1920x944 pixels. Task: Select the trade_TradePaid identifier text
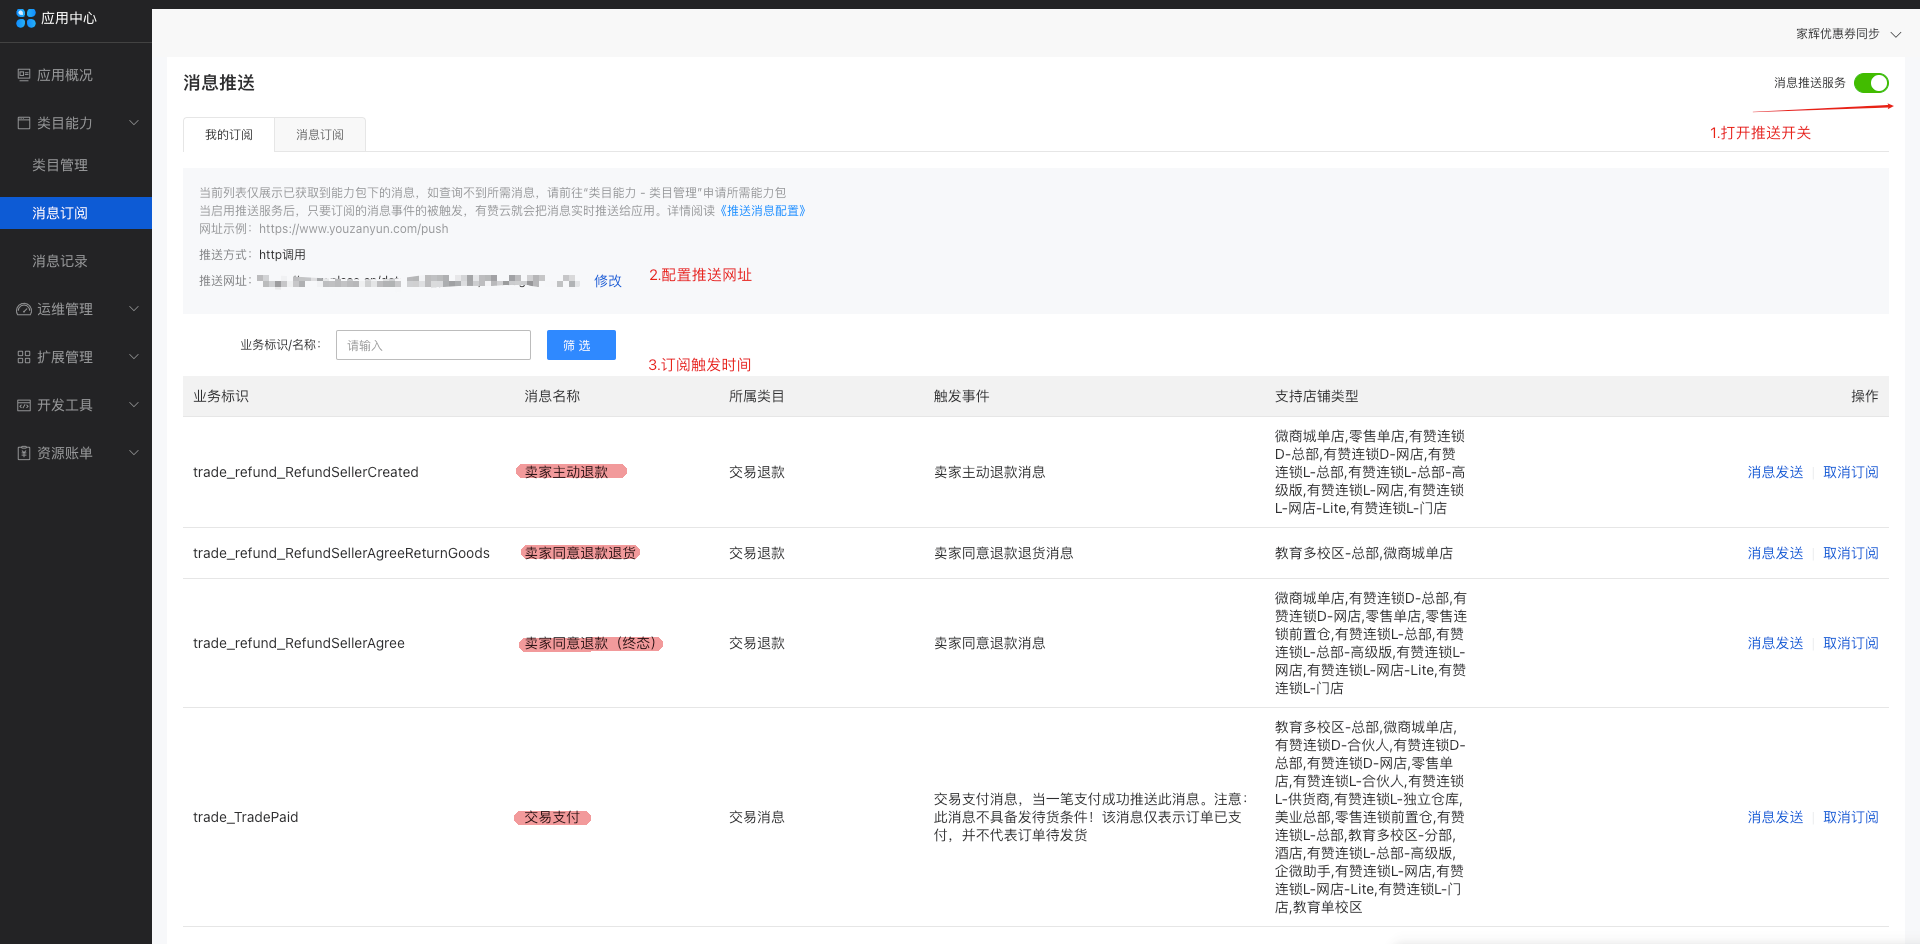coord(245,817)
